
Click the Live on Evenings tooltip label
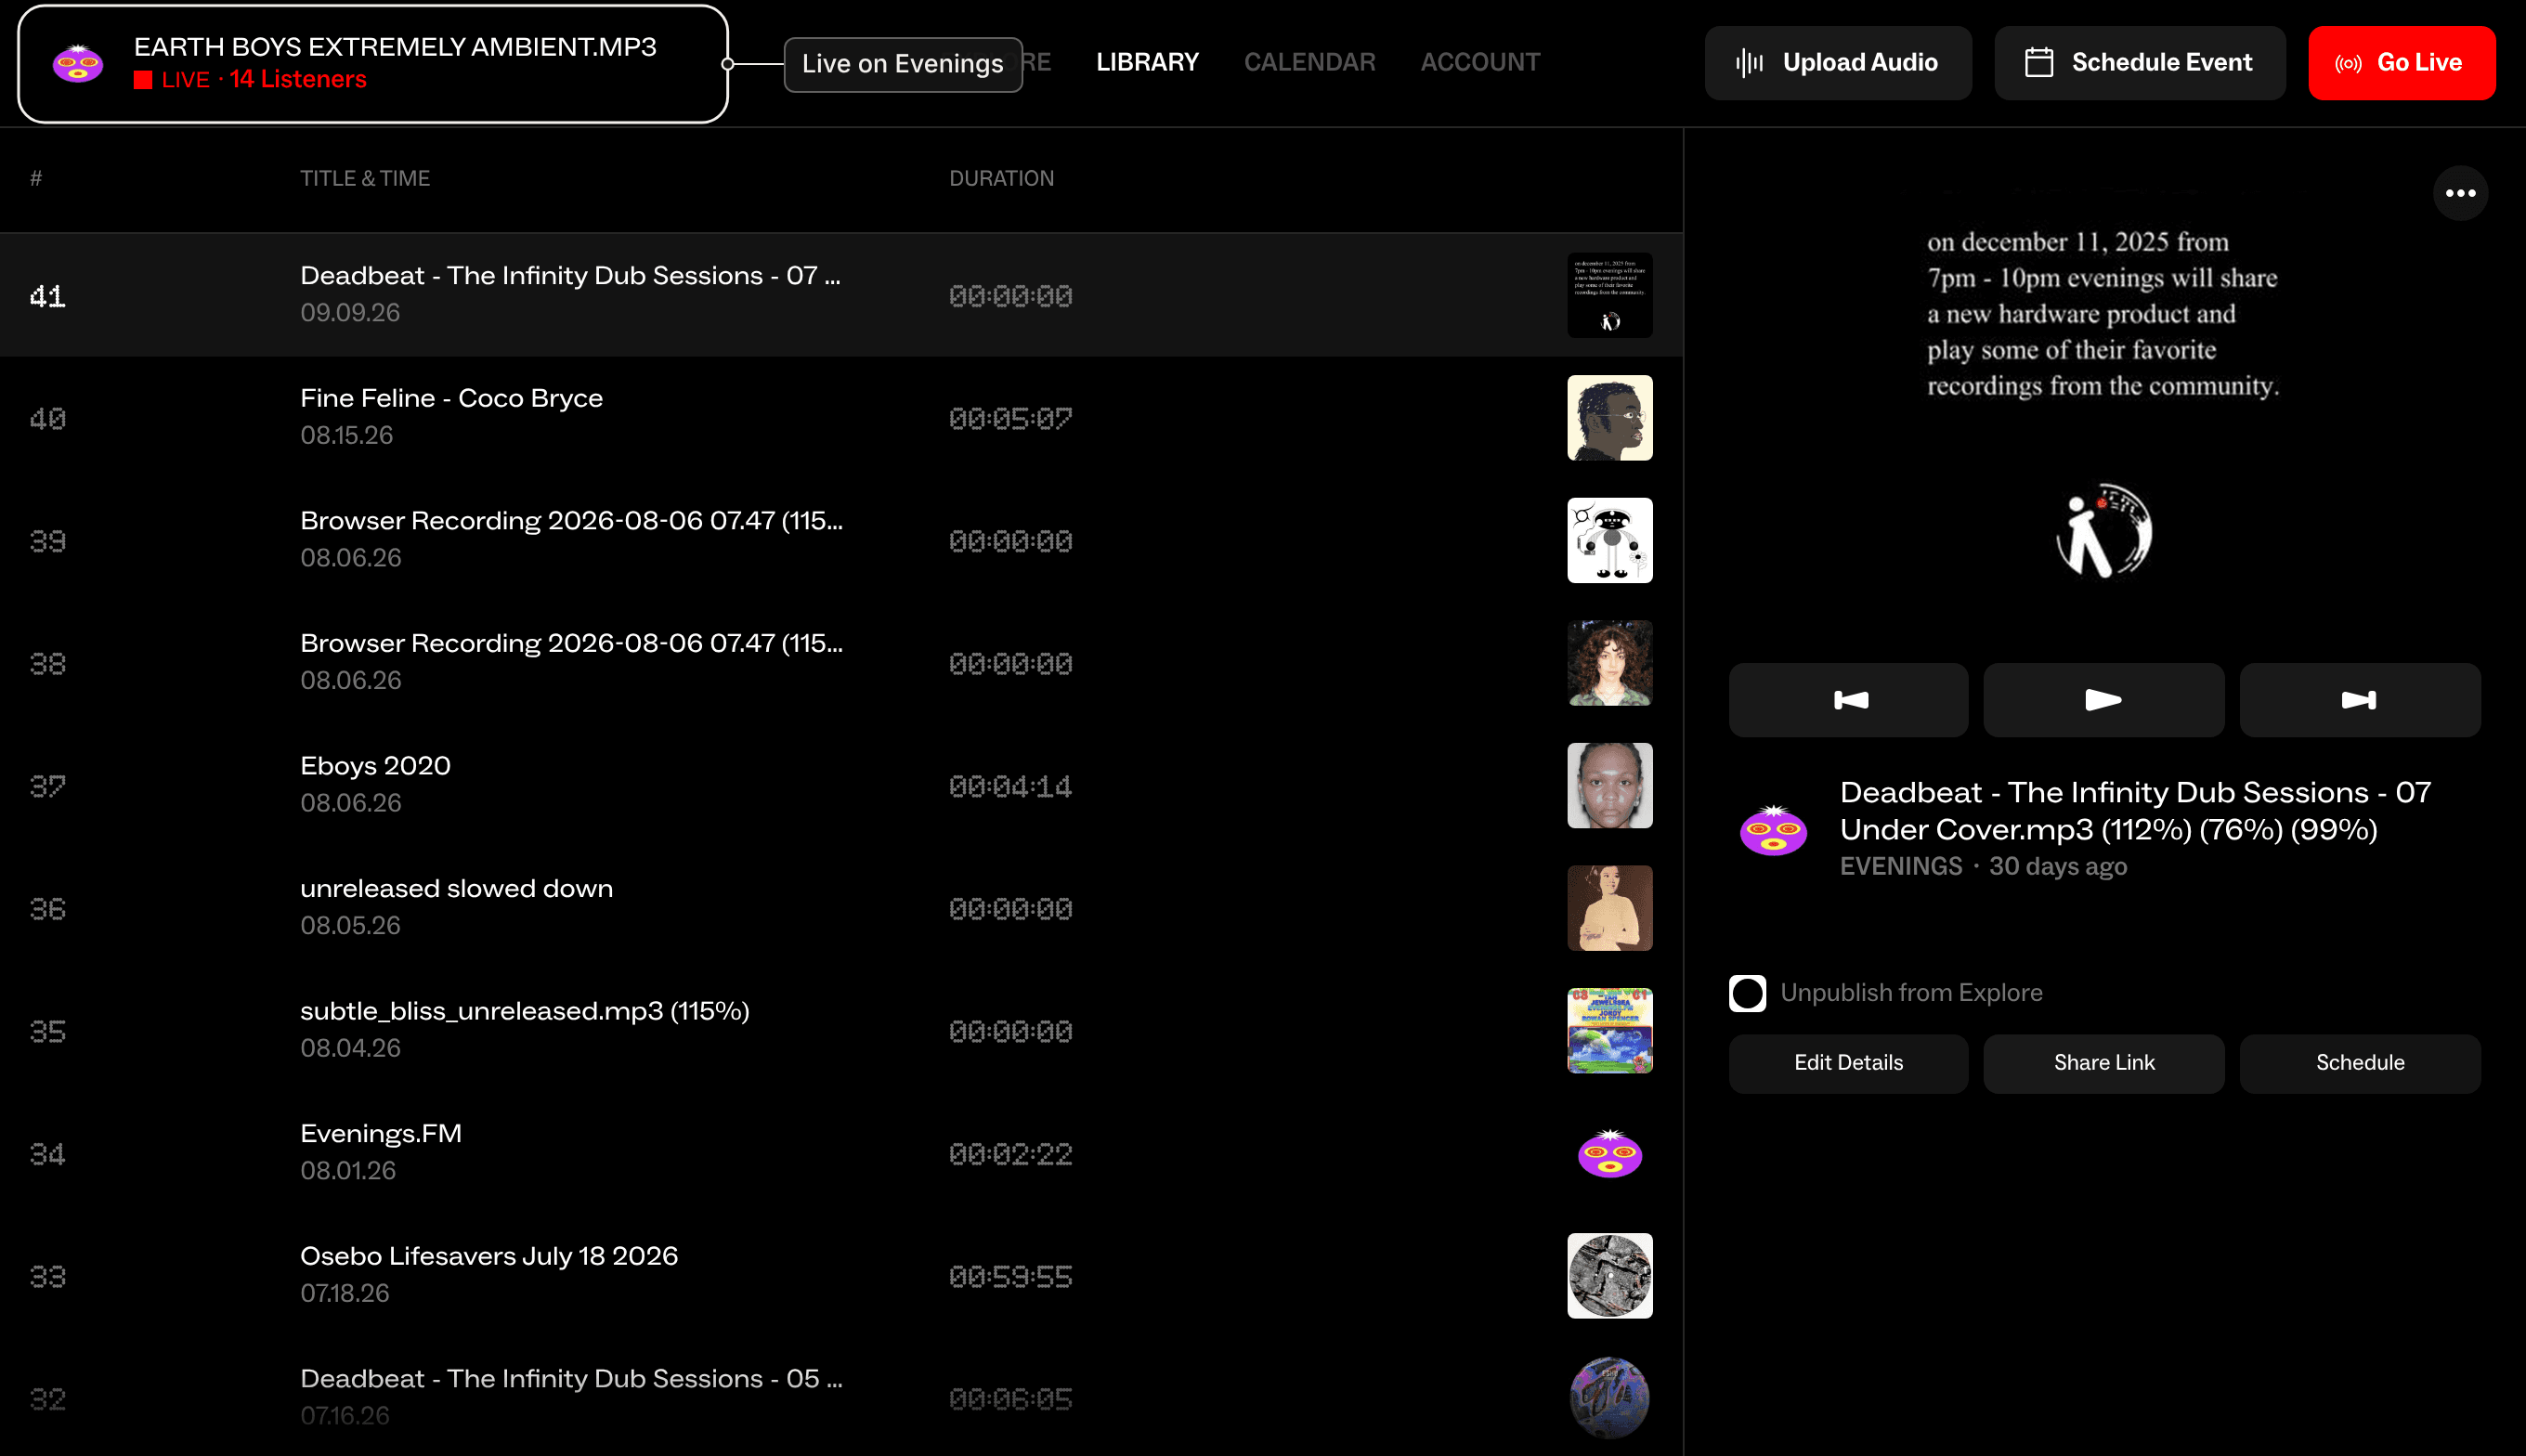click(903, 64)
